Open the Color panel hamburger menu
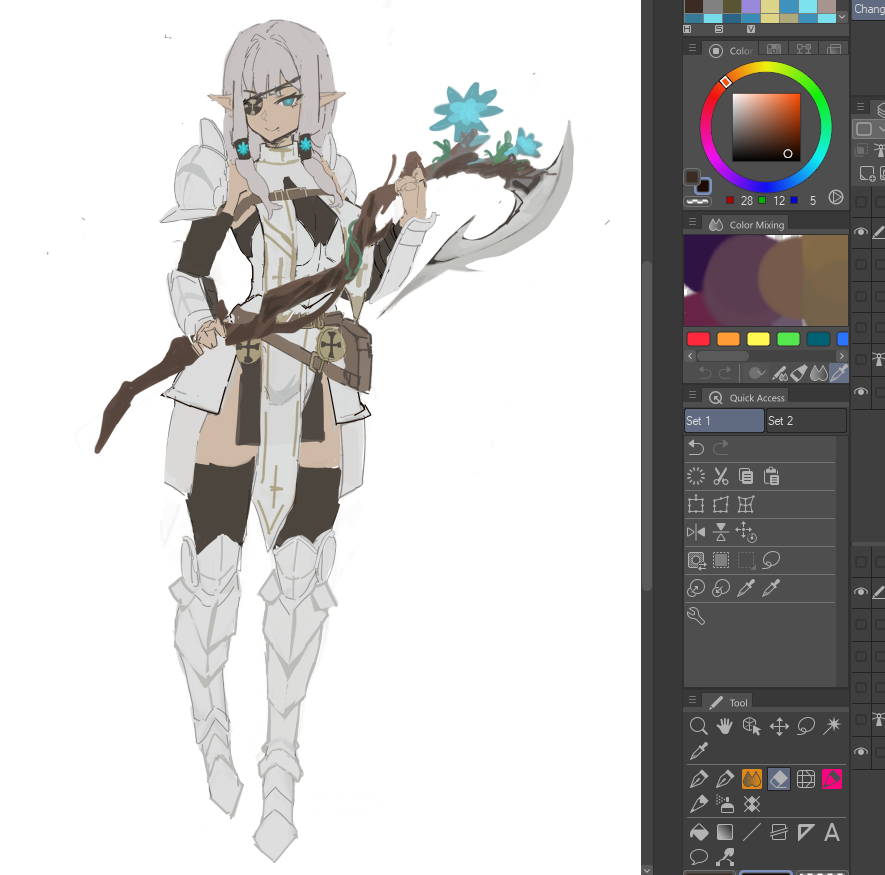This screenshot has width=885, height=875. pyautogui.click(x=692, y=49)
